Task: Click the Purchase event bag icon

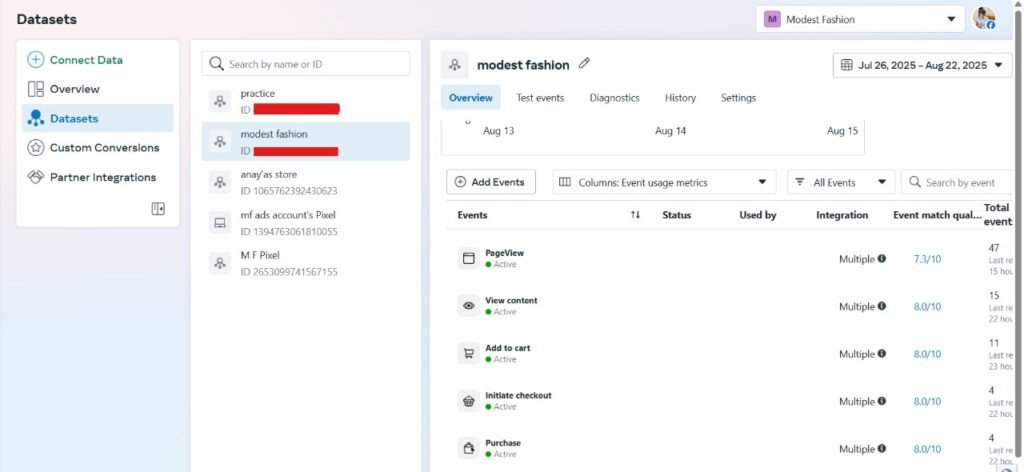Action: (x=468, y=448)
